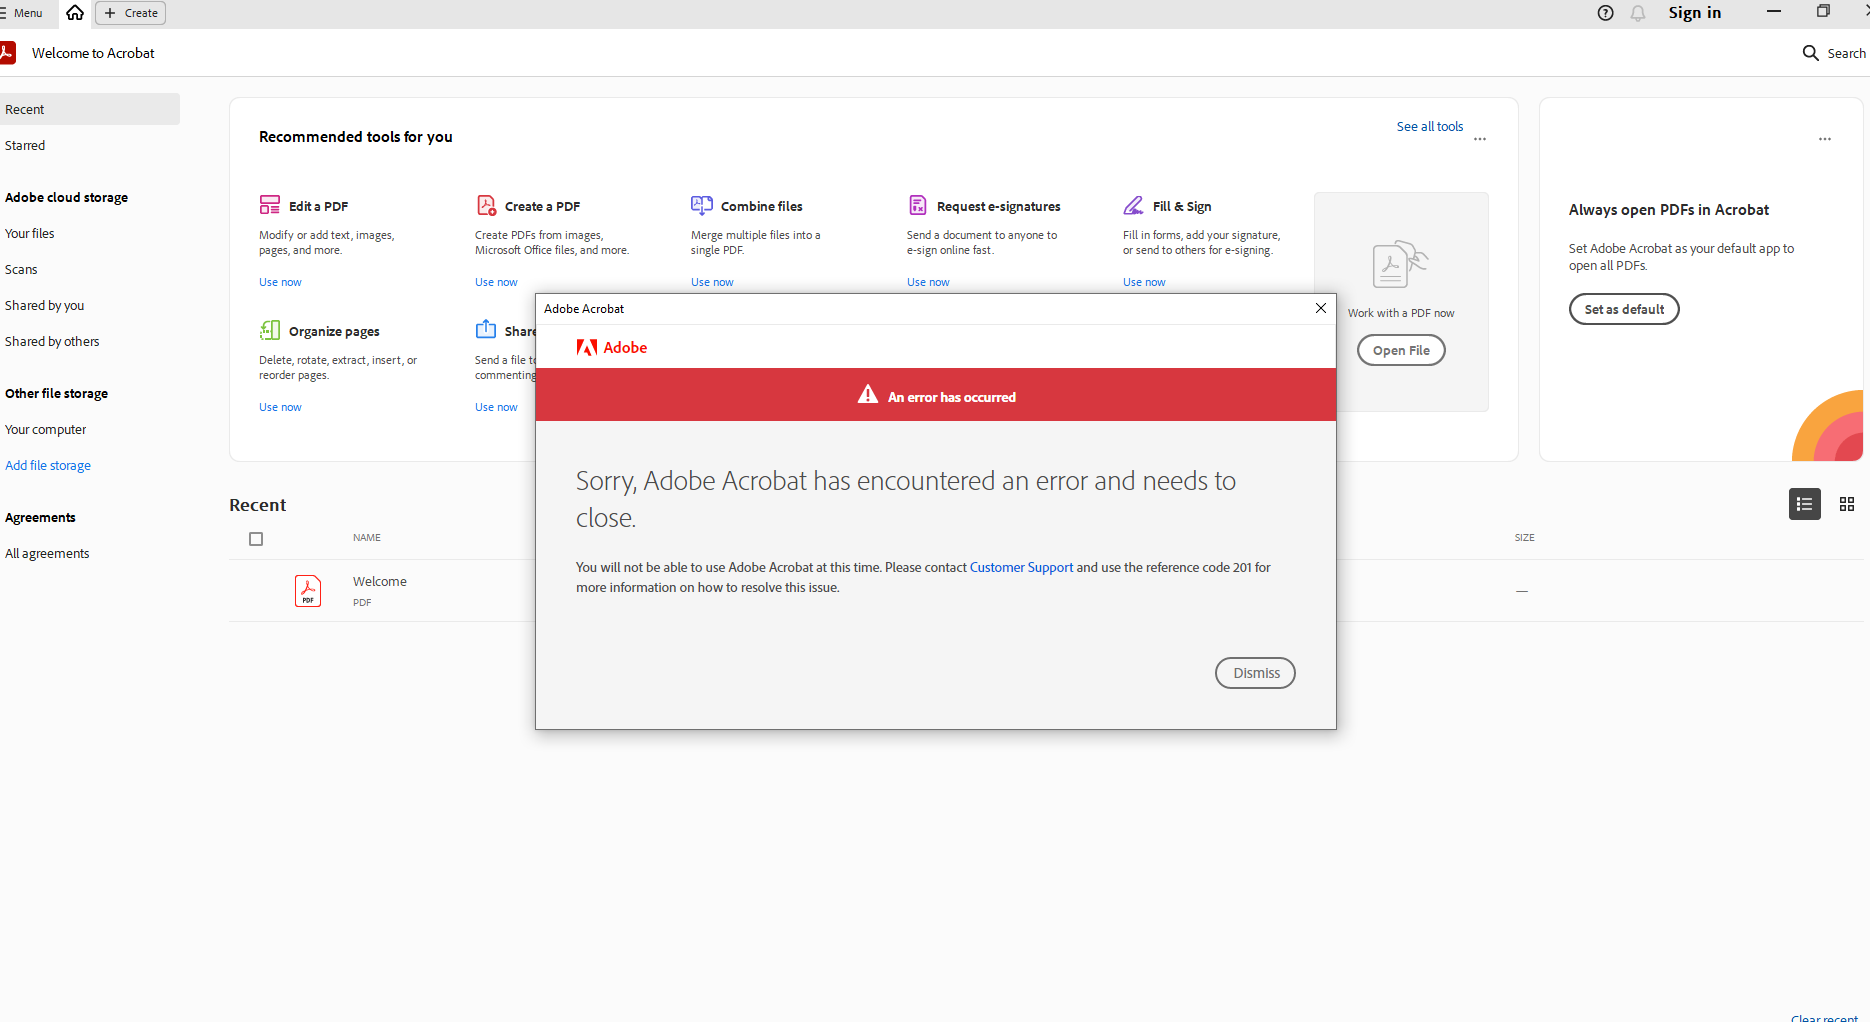Switch to grid view icon
1870x1022 pixels.
point(1847,504)
